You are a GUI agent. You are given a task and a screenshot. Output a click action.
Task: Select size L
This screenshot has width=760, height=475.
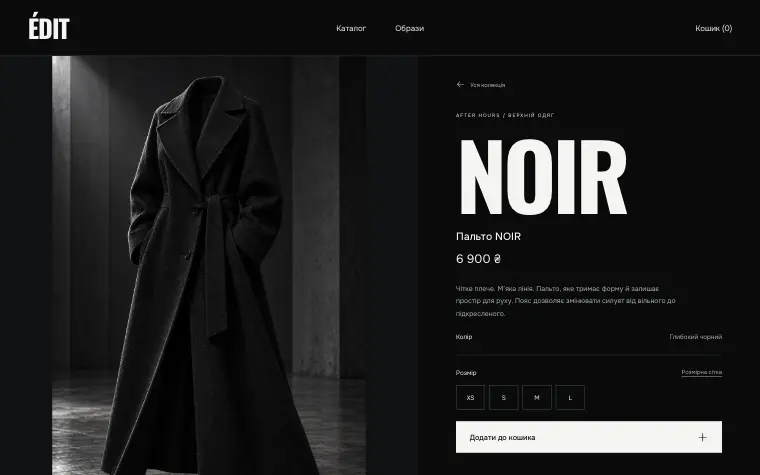coord(570,397)
